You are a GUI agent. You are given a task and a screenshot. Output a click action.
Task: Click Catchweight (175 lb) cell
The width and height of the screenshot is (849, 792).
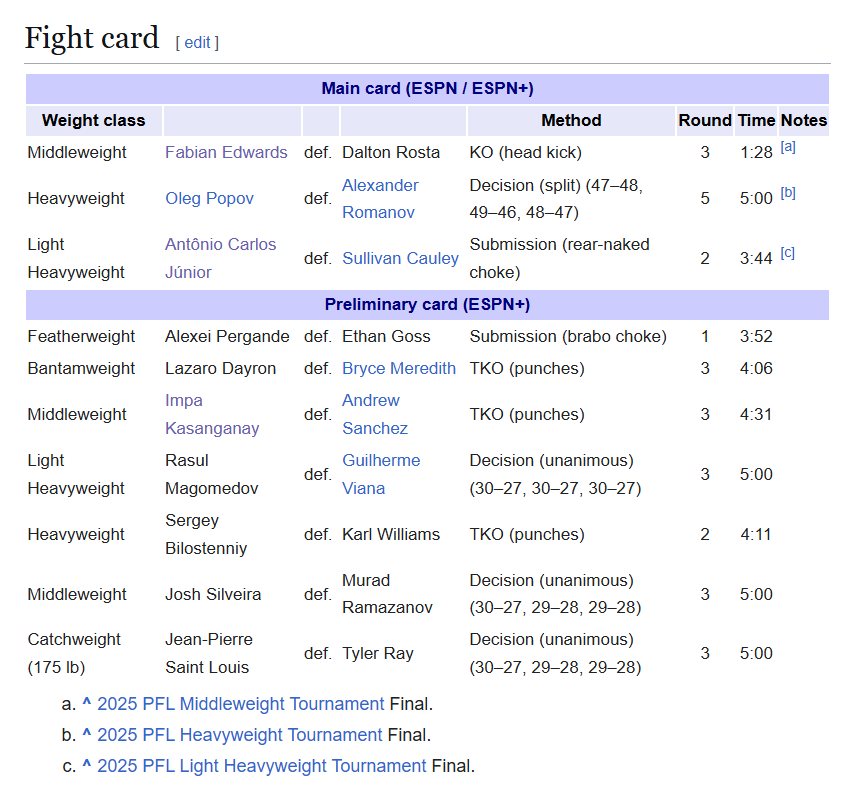tap(74, 653)
